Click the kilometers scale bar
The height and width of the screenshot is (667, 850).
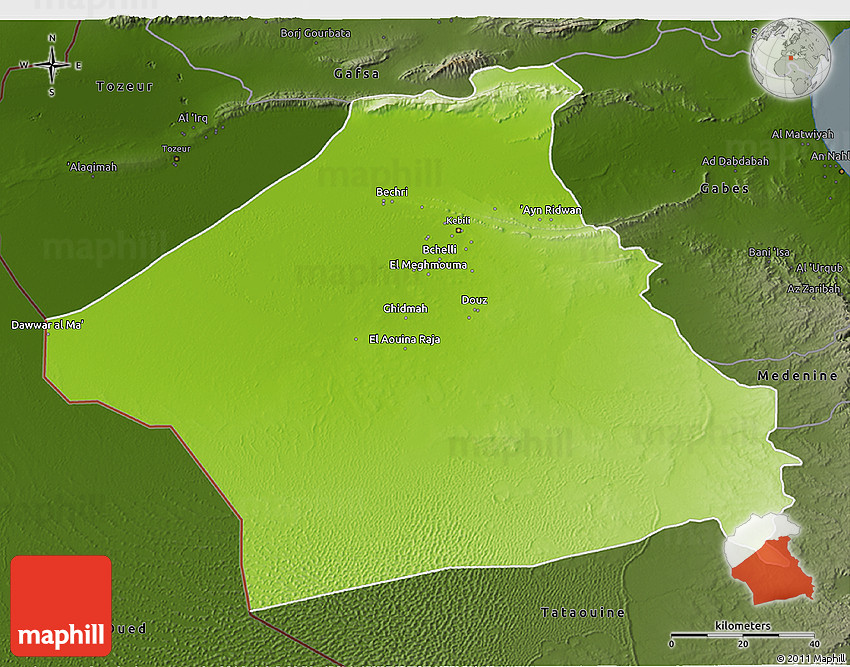tap(743, 635)
